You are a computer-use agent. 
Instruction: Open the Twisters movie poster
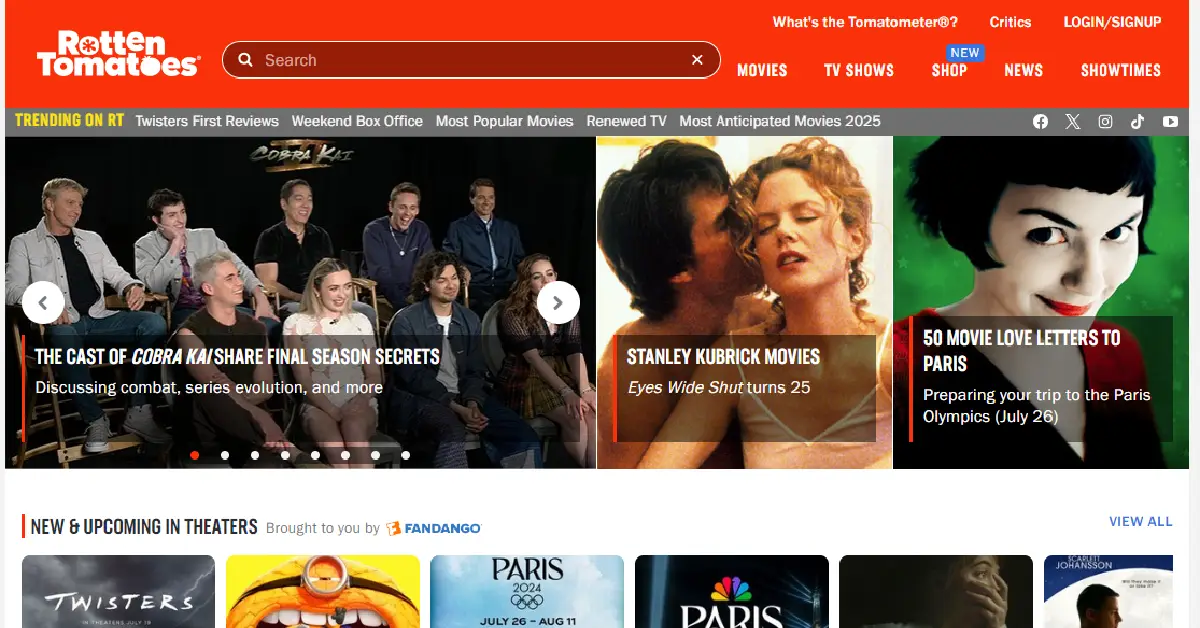(x=119, y=591)
